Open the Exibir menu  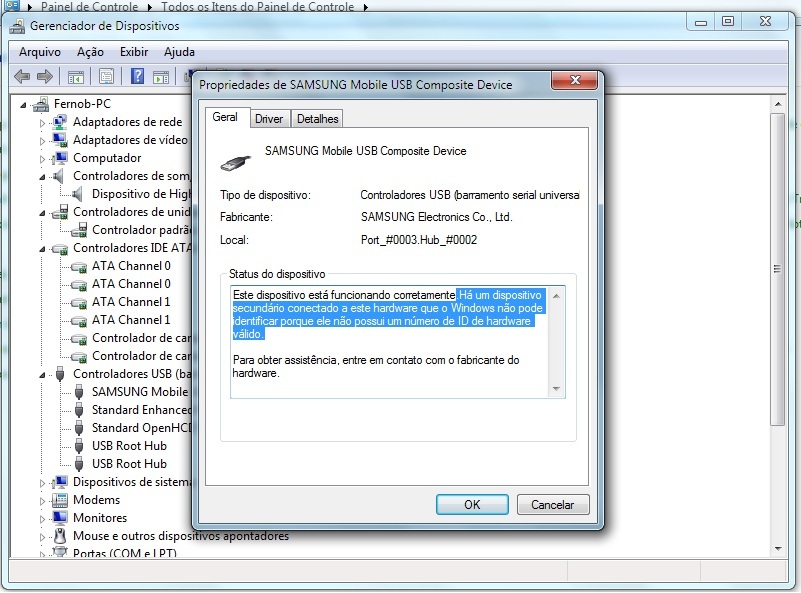(134, 52)
